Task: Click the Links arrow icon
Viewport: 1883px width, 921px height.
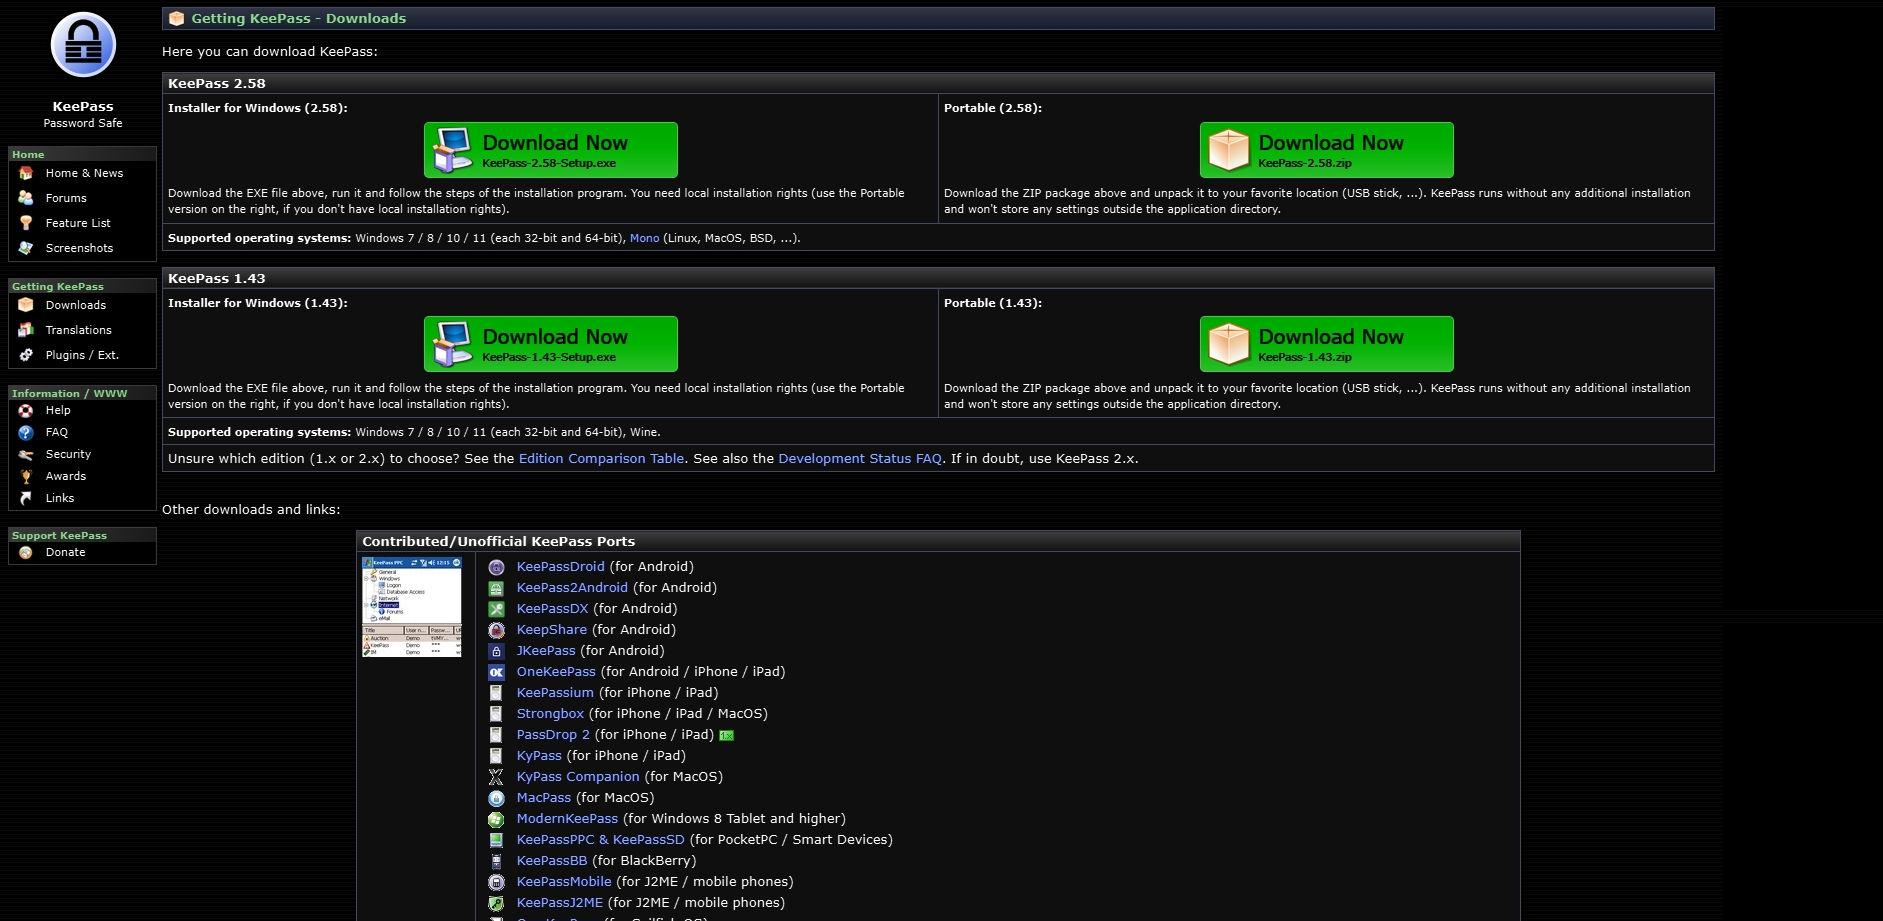Action: 26,498
